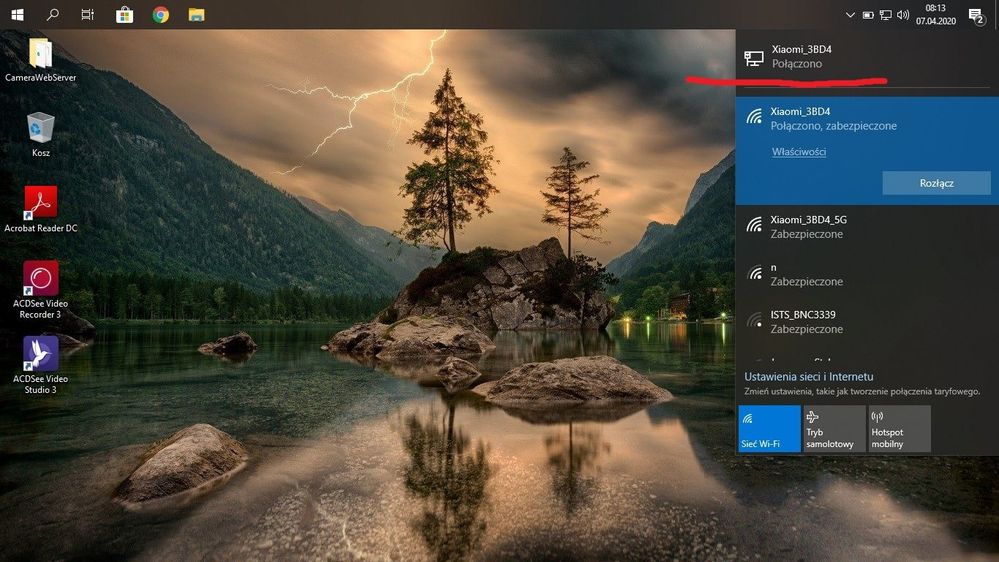999x562 pixels.
Task: Click Ethernet connection Xiaomi_3BD4 Połączono entry
Action: 867,57
